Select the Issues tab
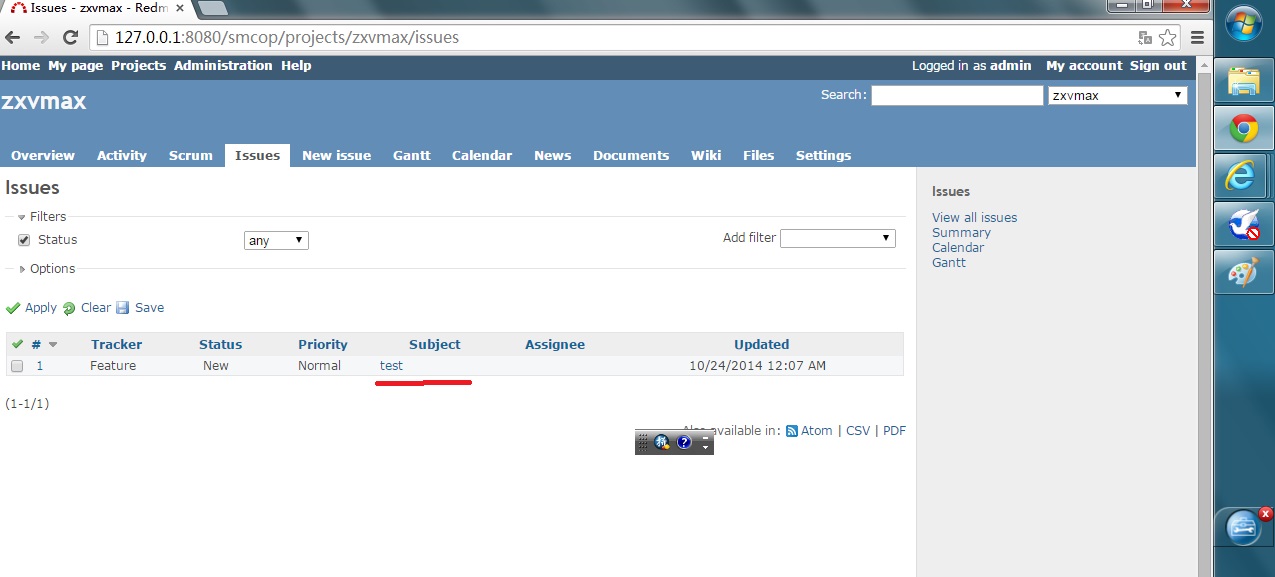The width and height of the screenshot is (1275, 577). click(258, 155)
